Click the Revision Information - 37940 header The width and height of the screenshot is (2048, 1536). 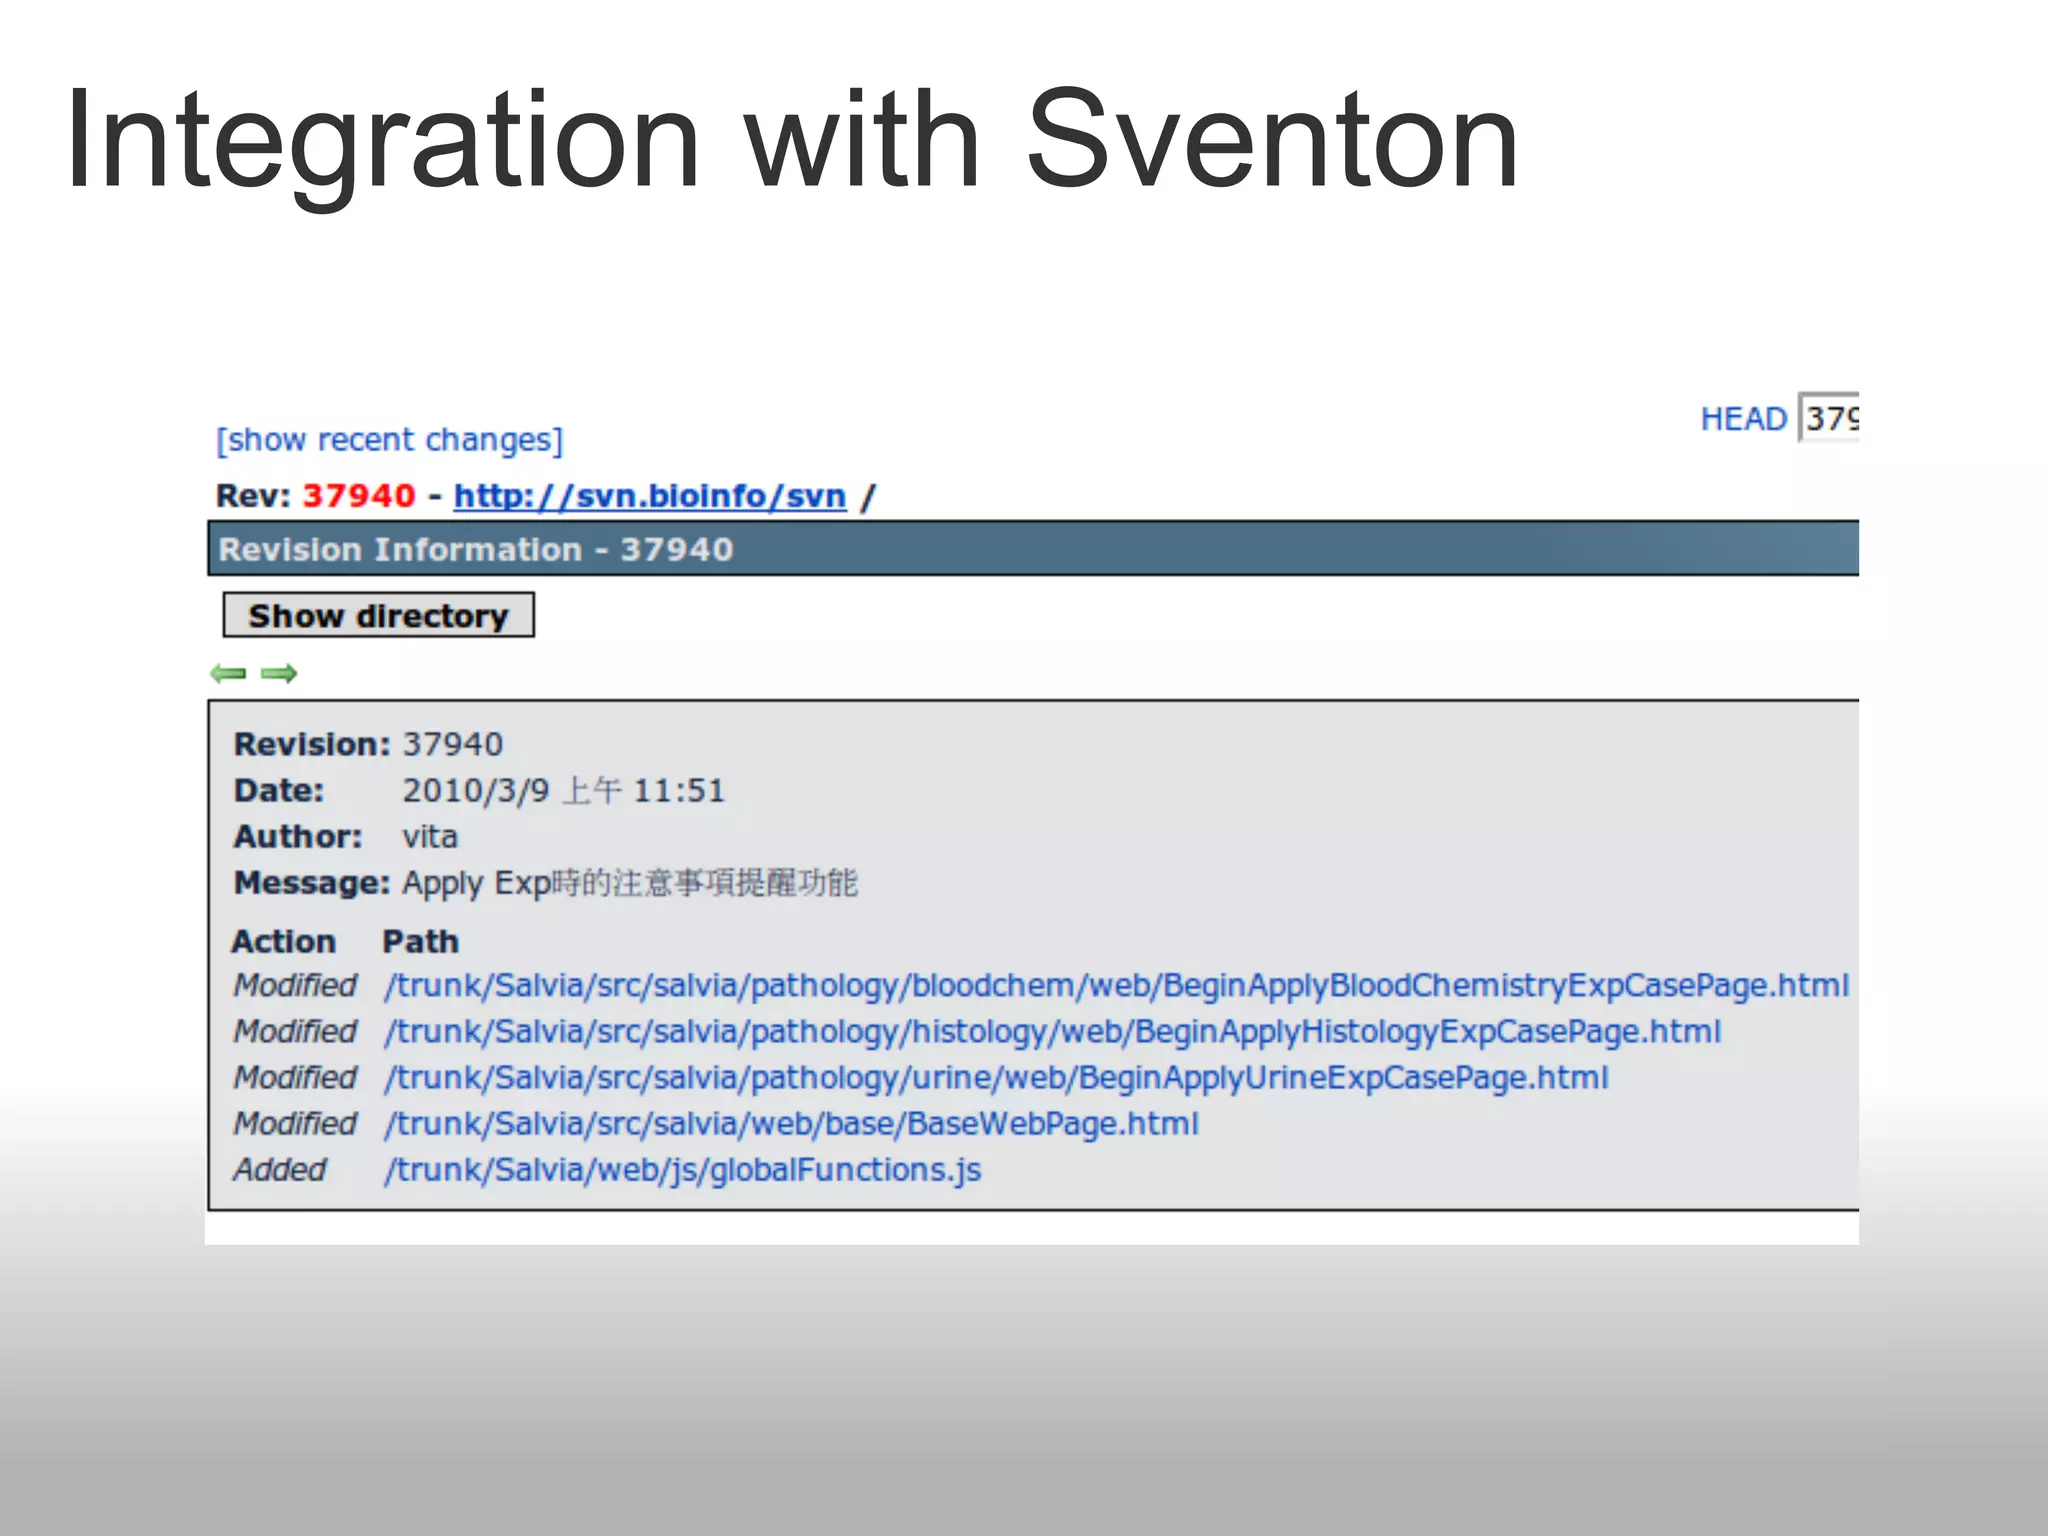(1033, 549)
